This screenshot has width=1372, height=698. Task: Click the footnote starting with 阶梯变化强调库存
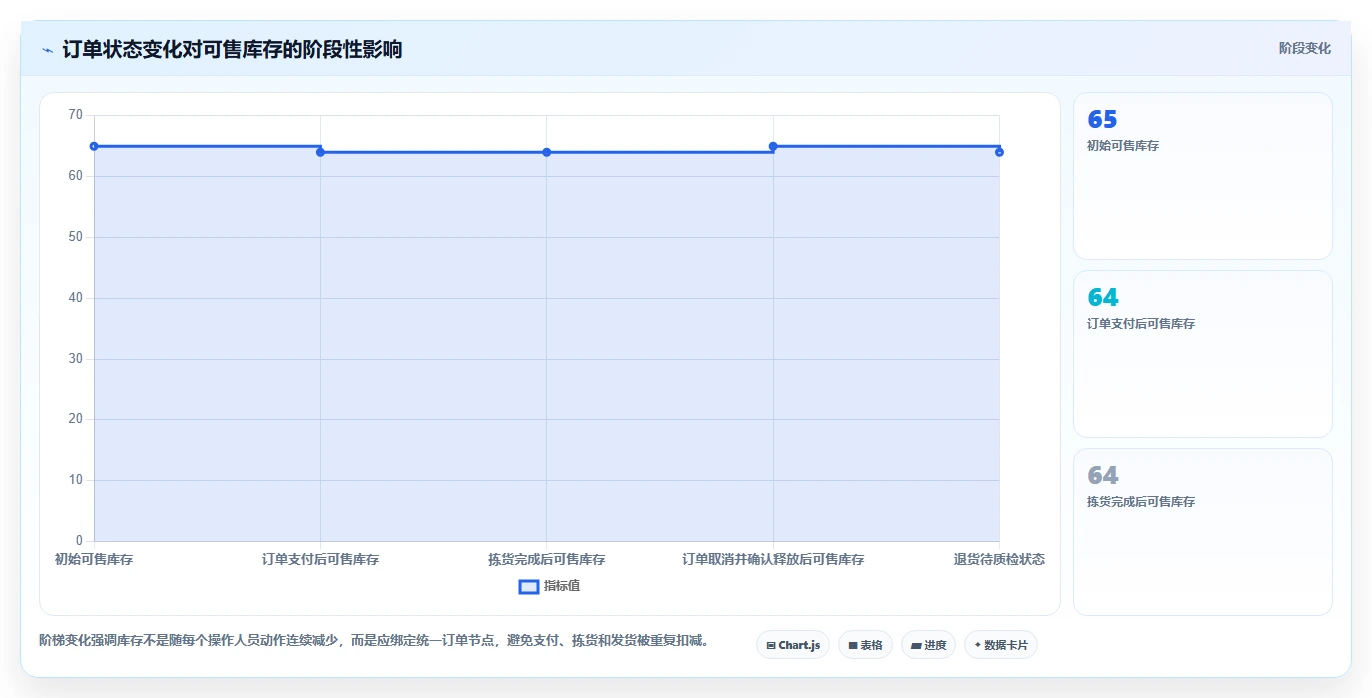click(x=374, y=640)
